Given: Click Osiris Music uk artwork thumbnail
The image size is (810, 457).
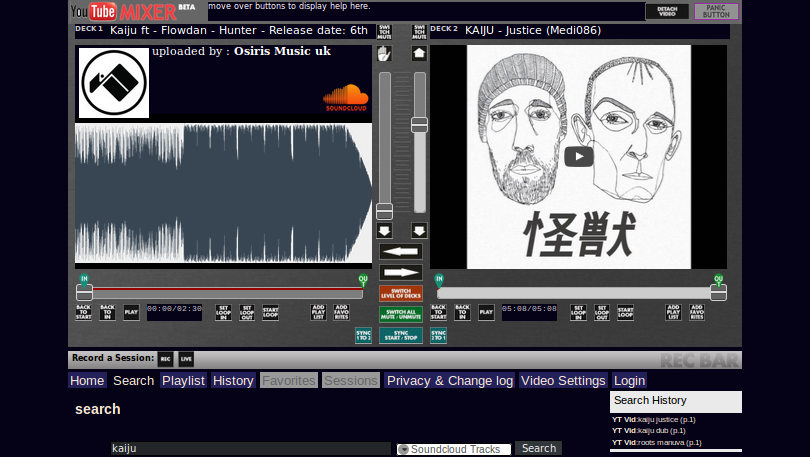Looking at the screenshot, I should [114, 83].
